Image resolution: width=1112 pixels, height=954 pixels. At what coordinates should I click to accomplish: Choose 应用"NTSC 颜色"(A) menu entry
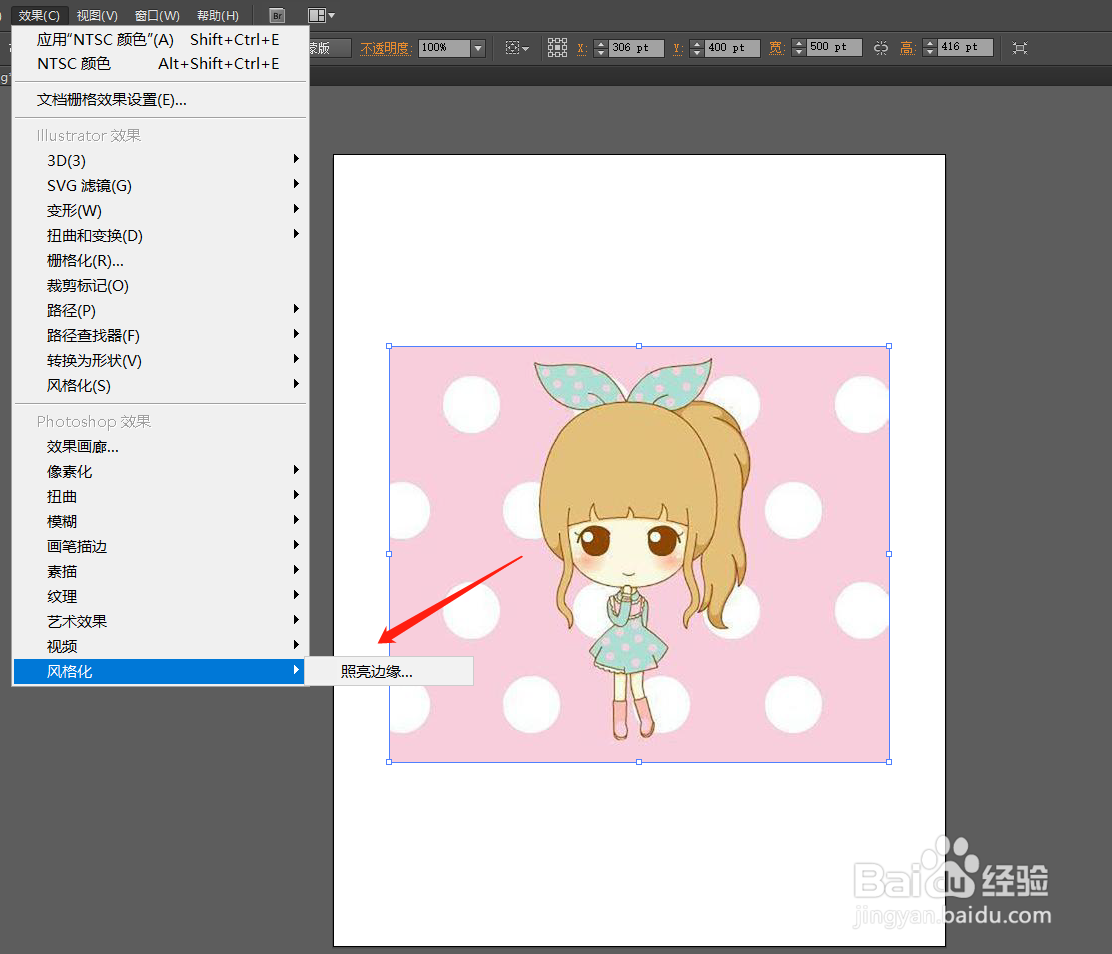tap(160, 40)
